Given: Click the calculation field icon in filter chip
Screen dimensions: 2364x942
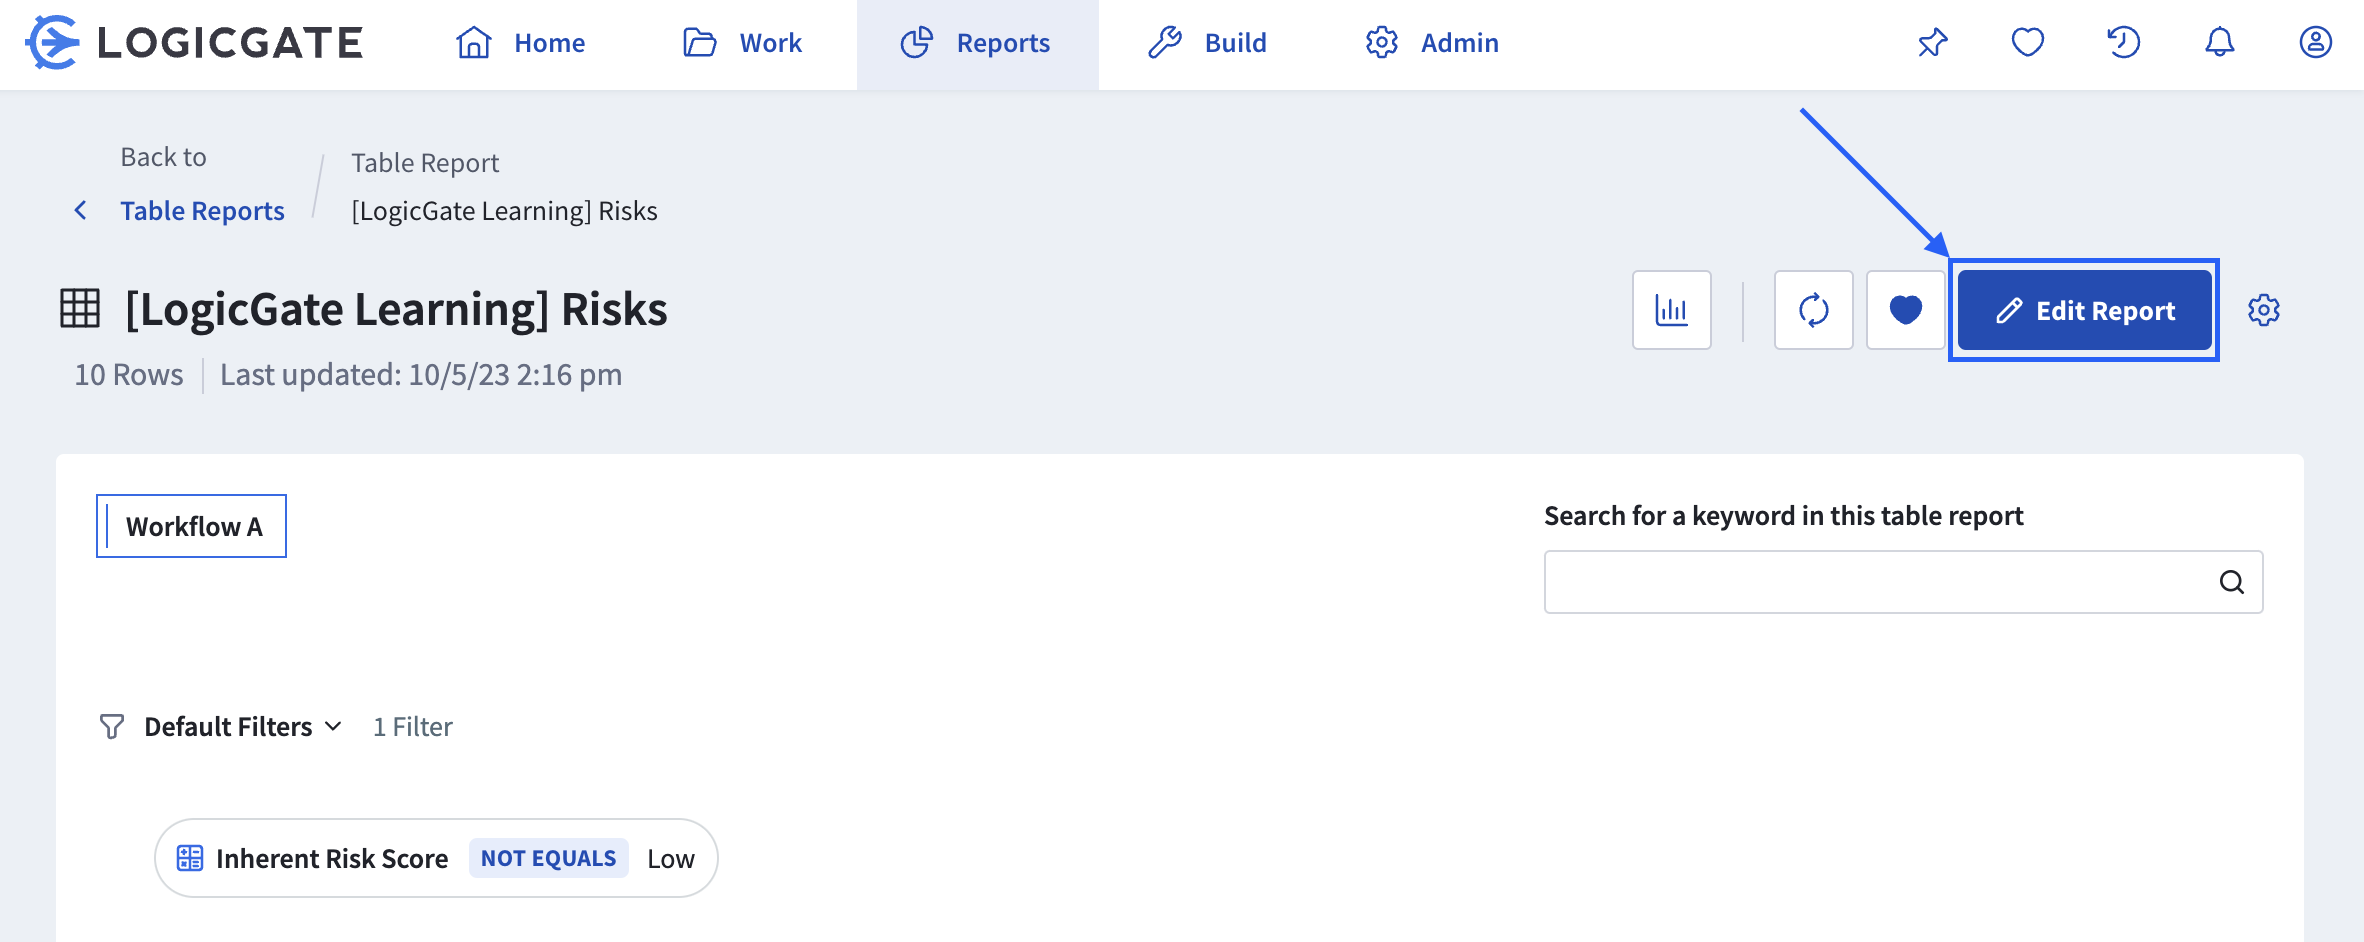Looking at the screenshot, I should pyautogui.click(x=190, y=858).
